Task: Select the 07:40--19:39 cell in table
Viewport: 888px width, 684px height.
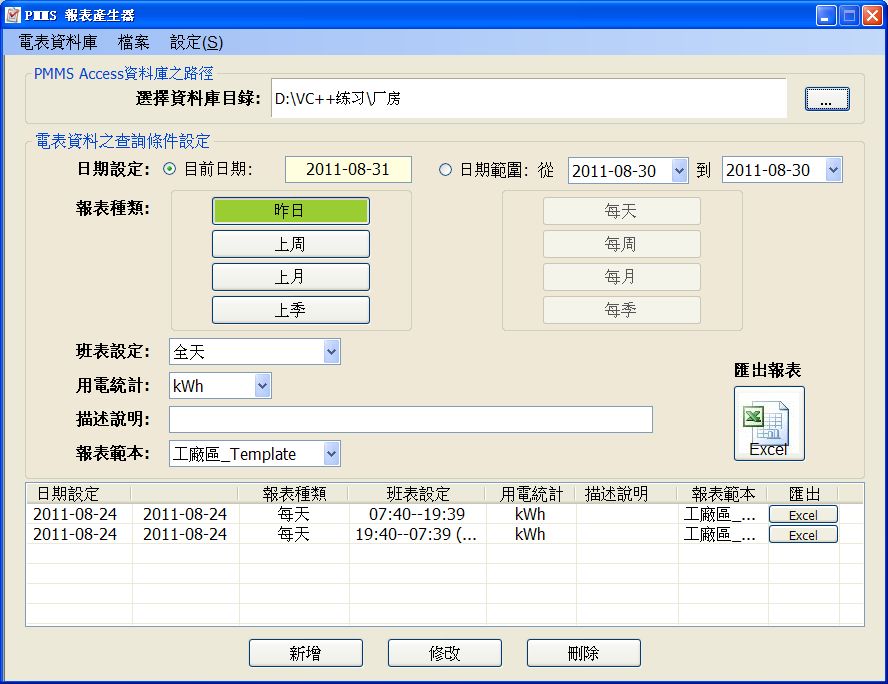Action: point(417,514)
